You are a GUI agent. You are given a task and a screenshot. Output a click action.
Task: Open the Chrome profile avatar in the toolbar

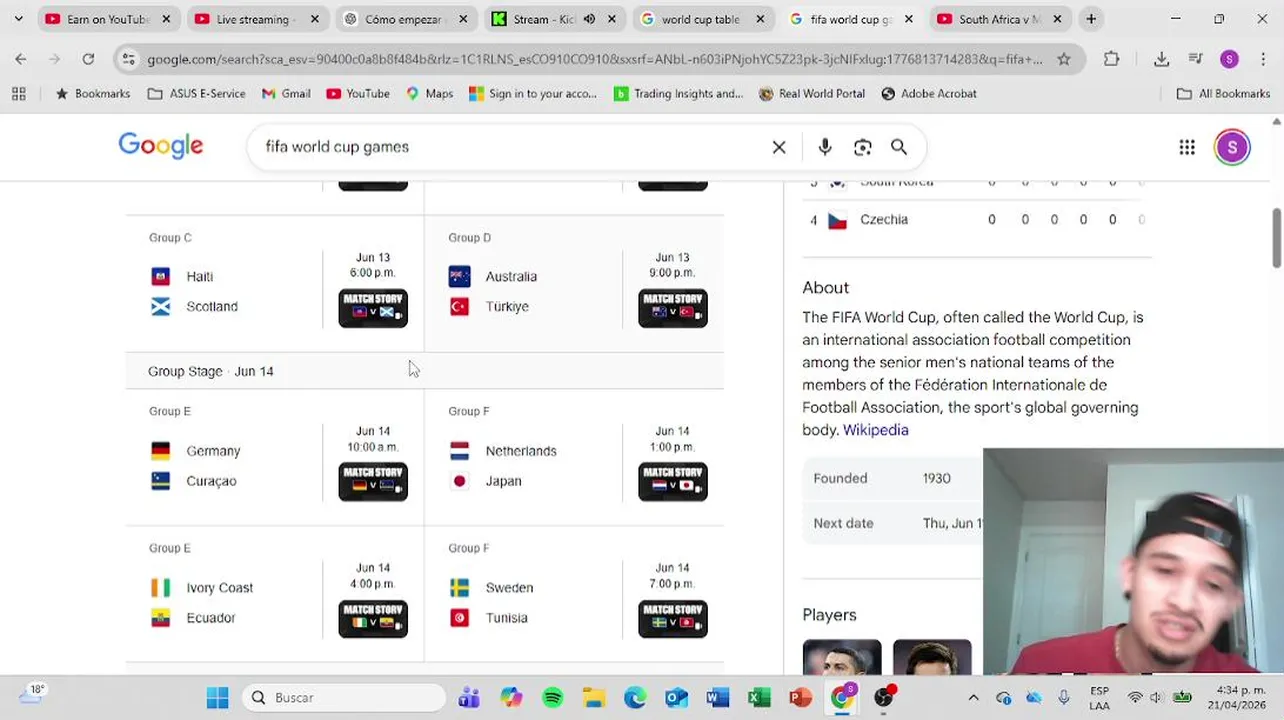1229,59
